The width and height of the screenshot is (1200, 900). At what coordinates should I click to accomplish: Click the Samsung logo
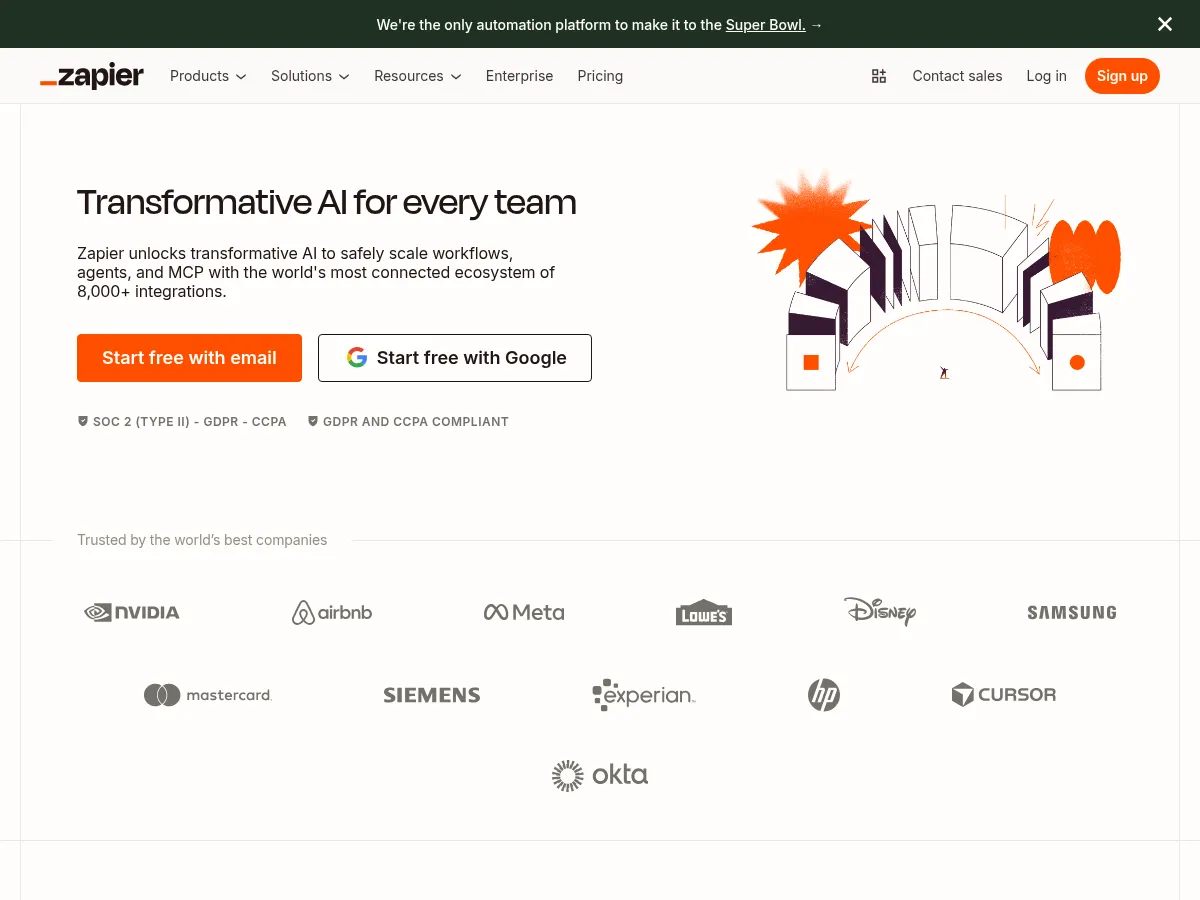click(x=1071, y=612)
